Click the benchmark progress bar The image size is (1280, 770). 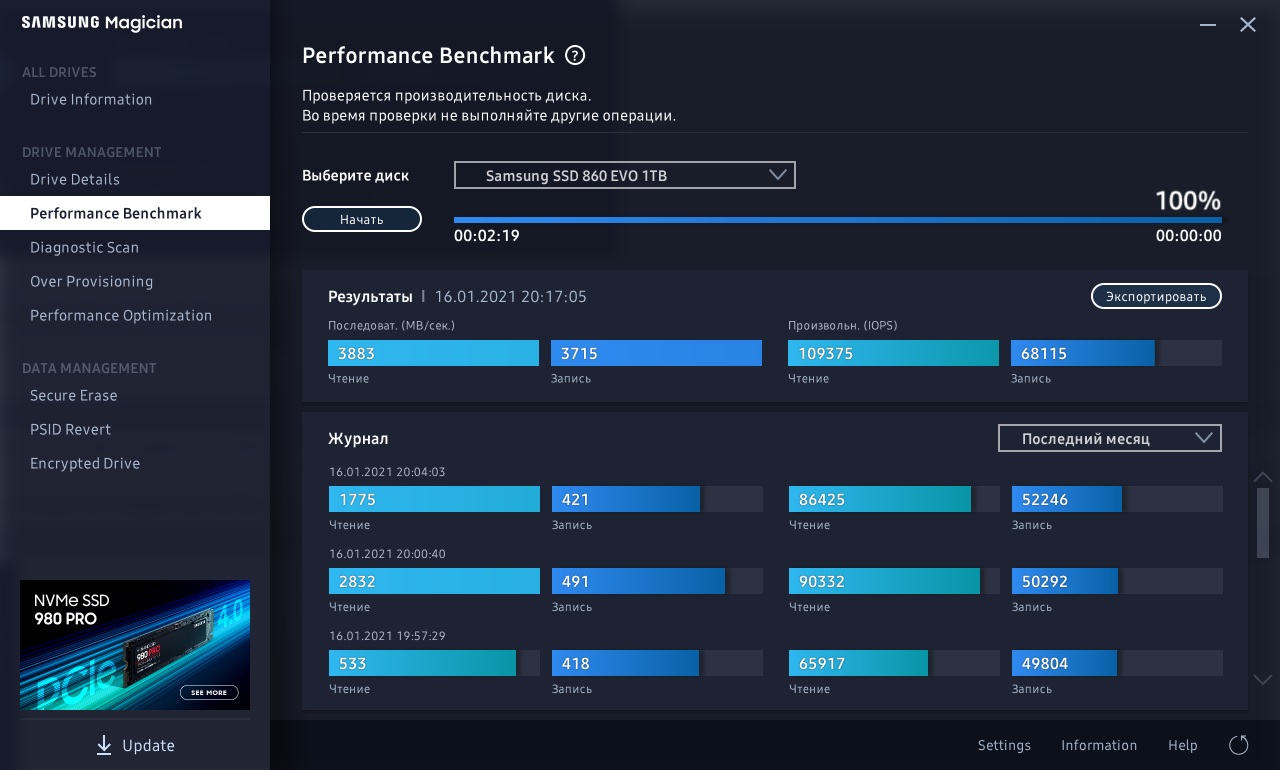tap(837, 219)
